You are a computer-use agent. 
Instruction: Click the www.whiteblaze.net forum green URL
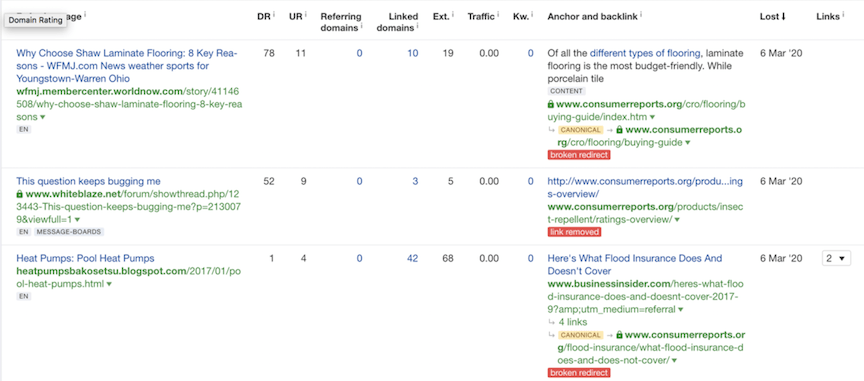129,207
